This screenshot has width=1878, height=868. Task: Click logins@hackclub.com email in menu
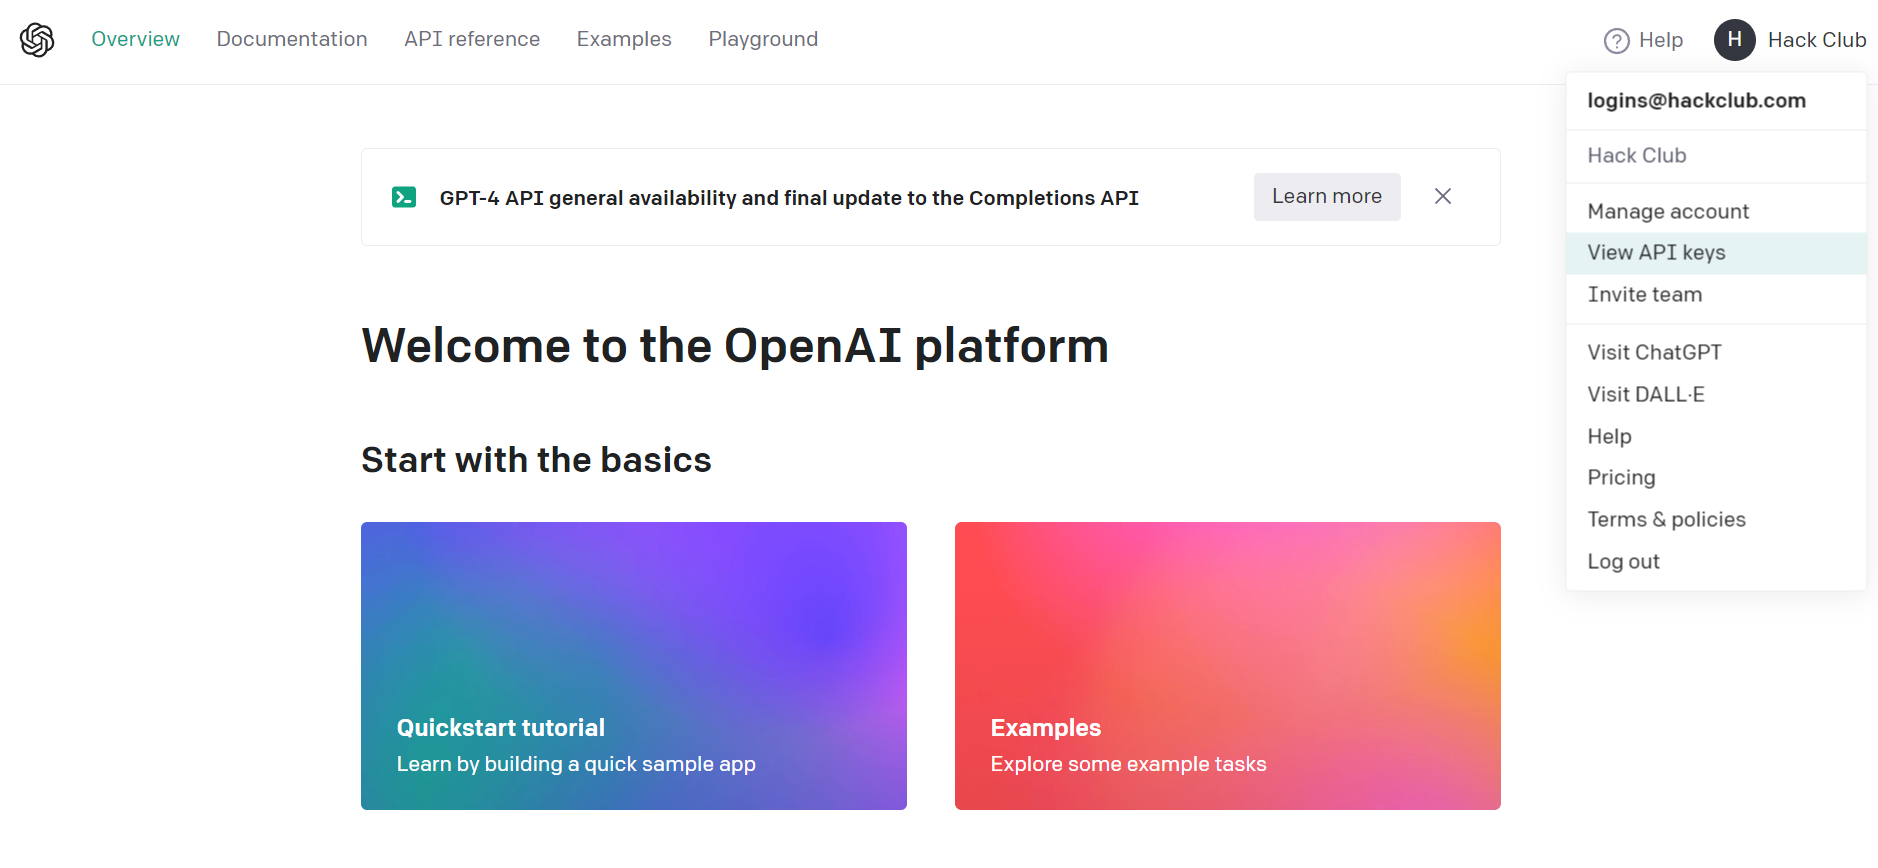point(1696,101)
